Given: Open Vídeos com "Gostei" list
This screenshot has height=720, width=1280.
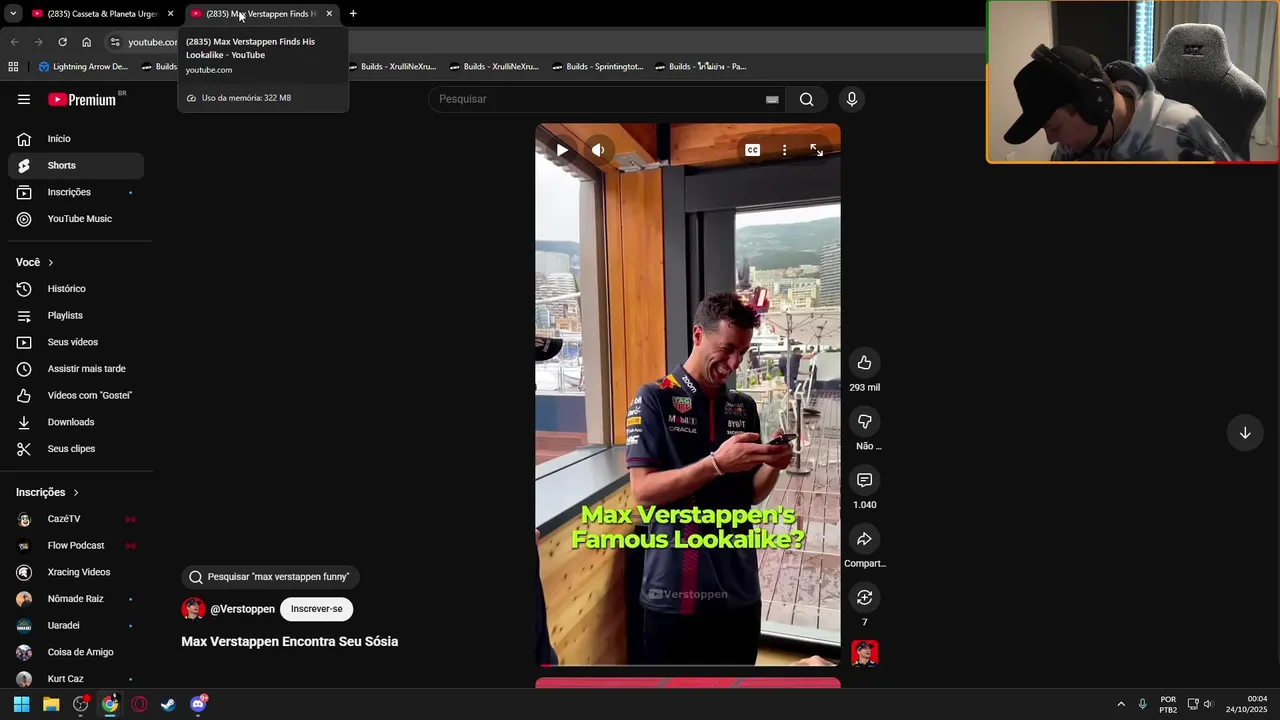Looking at the screenshot, I should (76, 395).
